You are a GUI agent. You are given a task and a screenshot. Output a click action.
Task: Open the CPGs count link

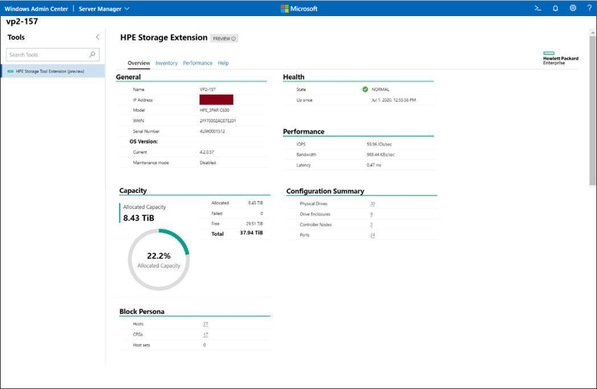(x=205, y=335)
